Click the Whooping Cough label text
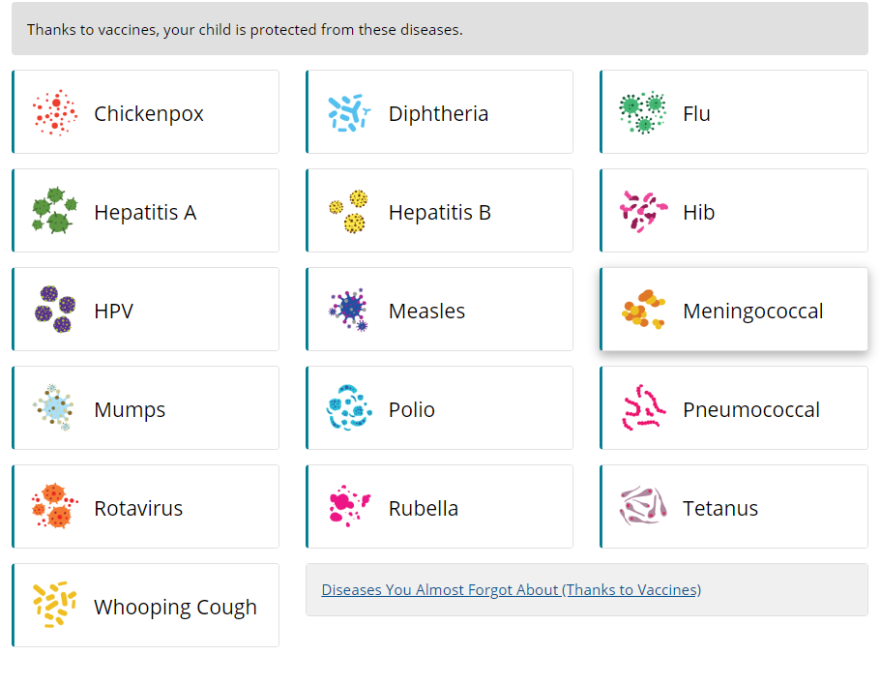This screenshot has width=880, height=685. (x=175, y=608)
